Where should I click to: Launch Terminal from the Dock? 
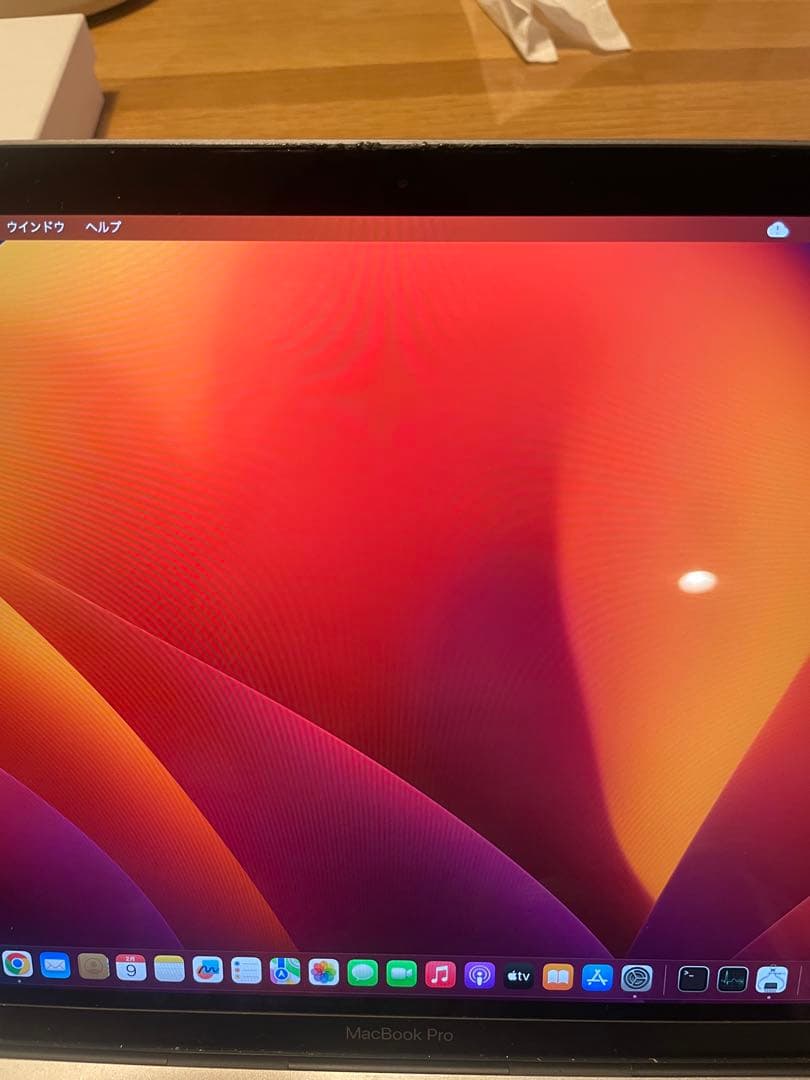[693, 978]
